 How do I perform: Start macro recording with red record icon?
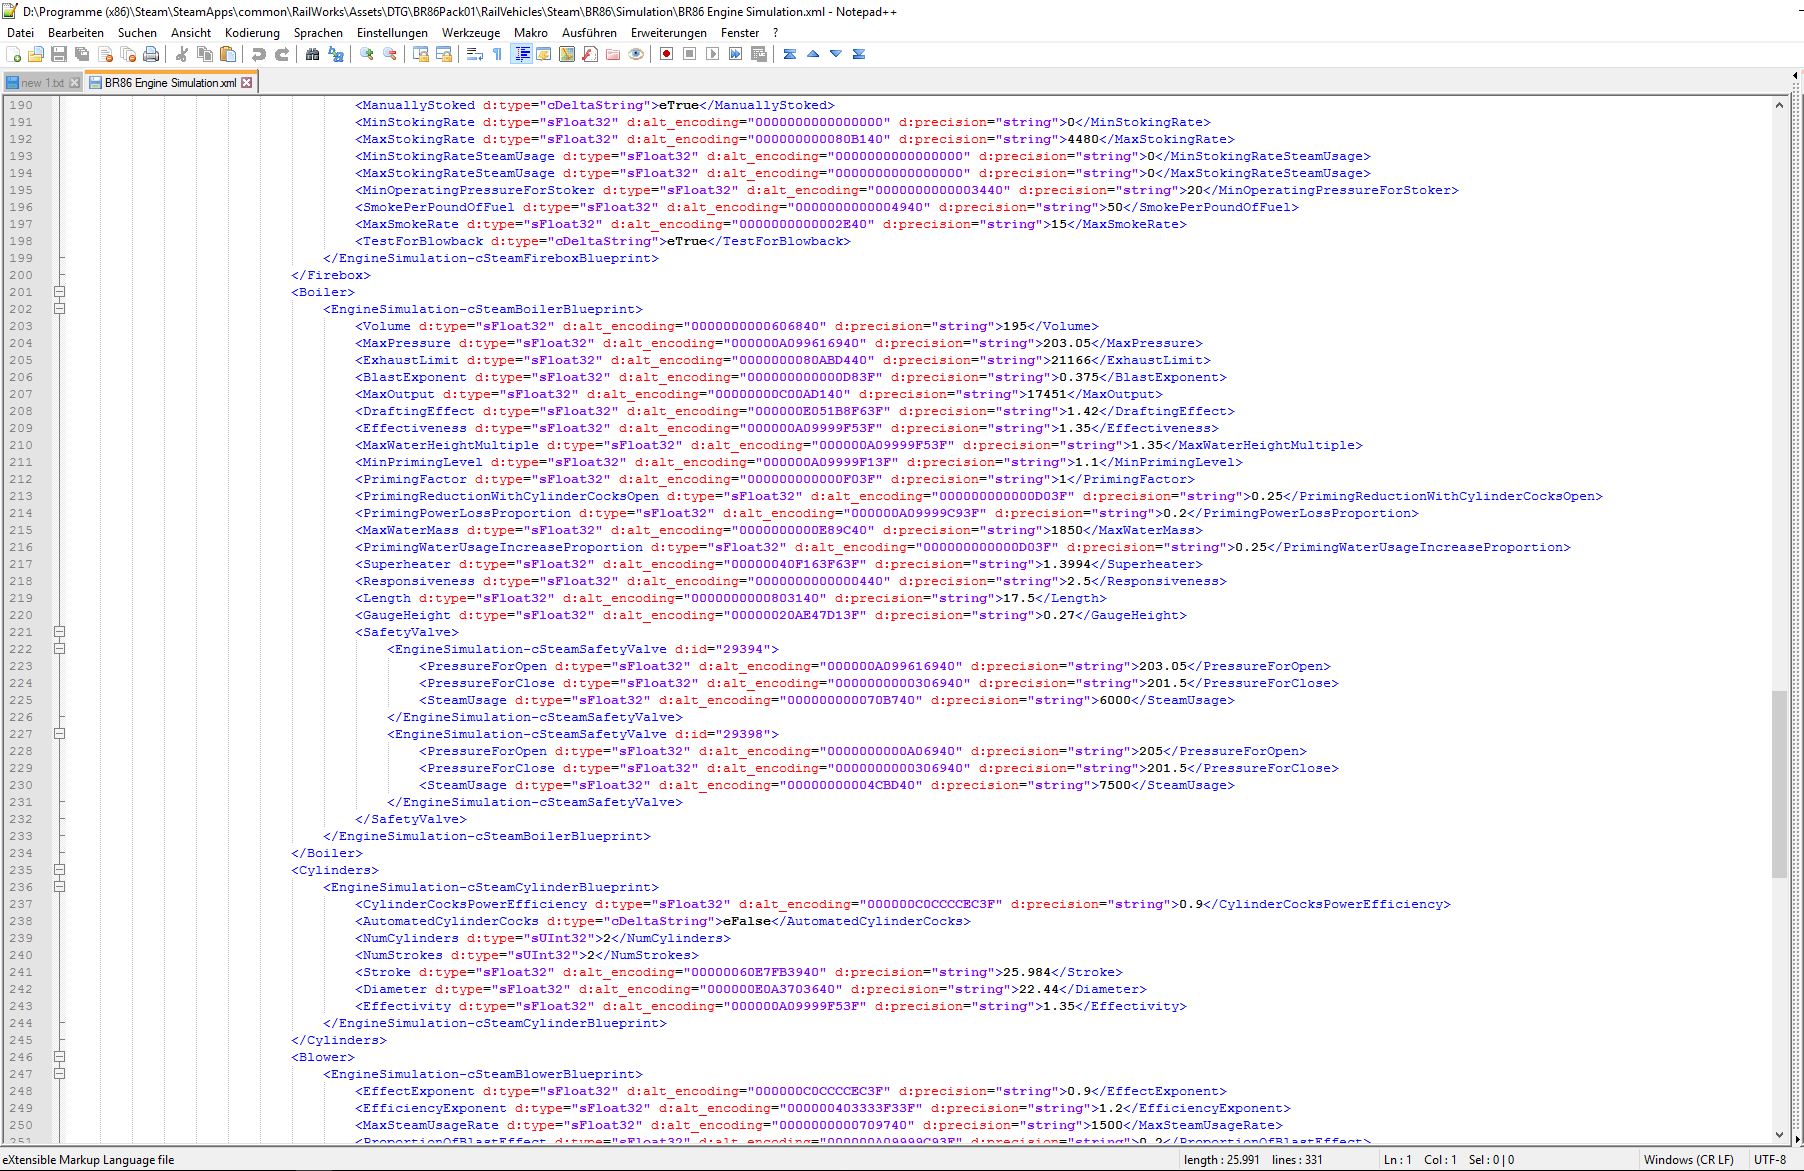point(666,54)
